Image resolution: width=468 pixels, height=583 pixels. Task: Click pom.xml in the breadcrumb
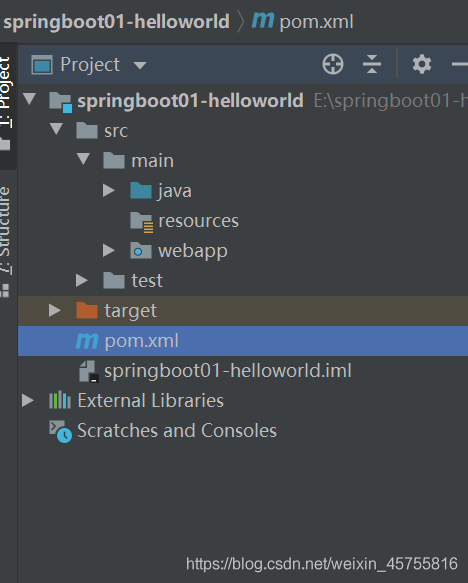(316, 22)
